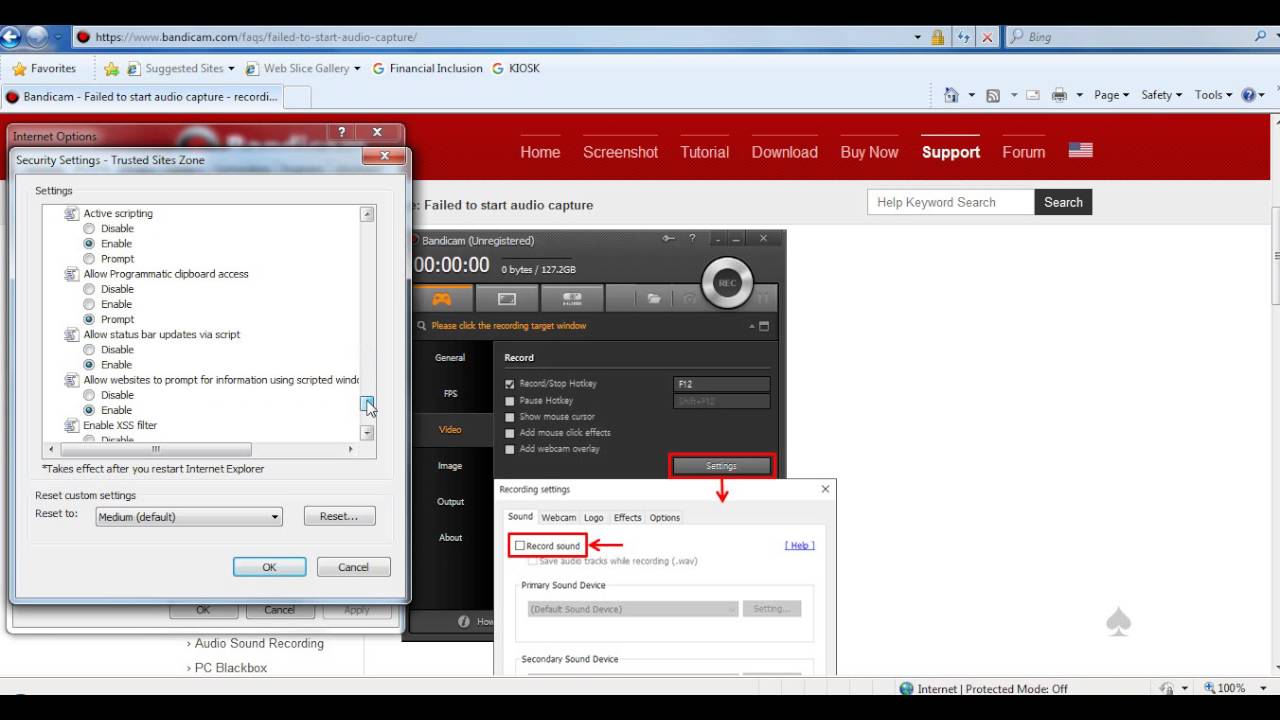Open the Tools menu

point(1213,95)
